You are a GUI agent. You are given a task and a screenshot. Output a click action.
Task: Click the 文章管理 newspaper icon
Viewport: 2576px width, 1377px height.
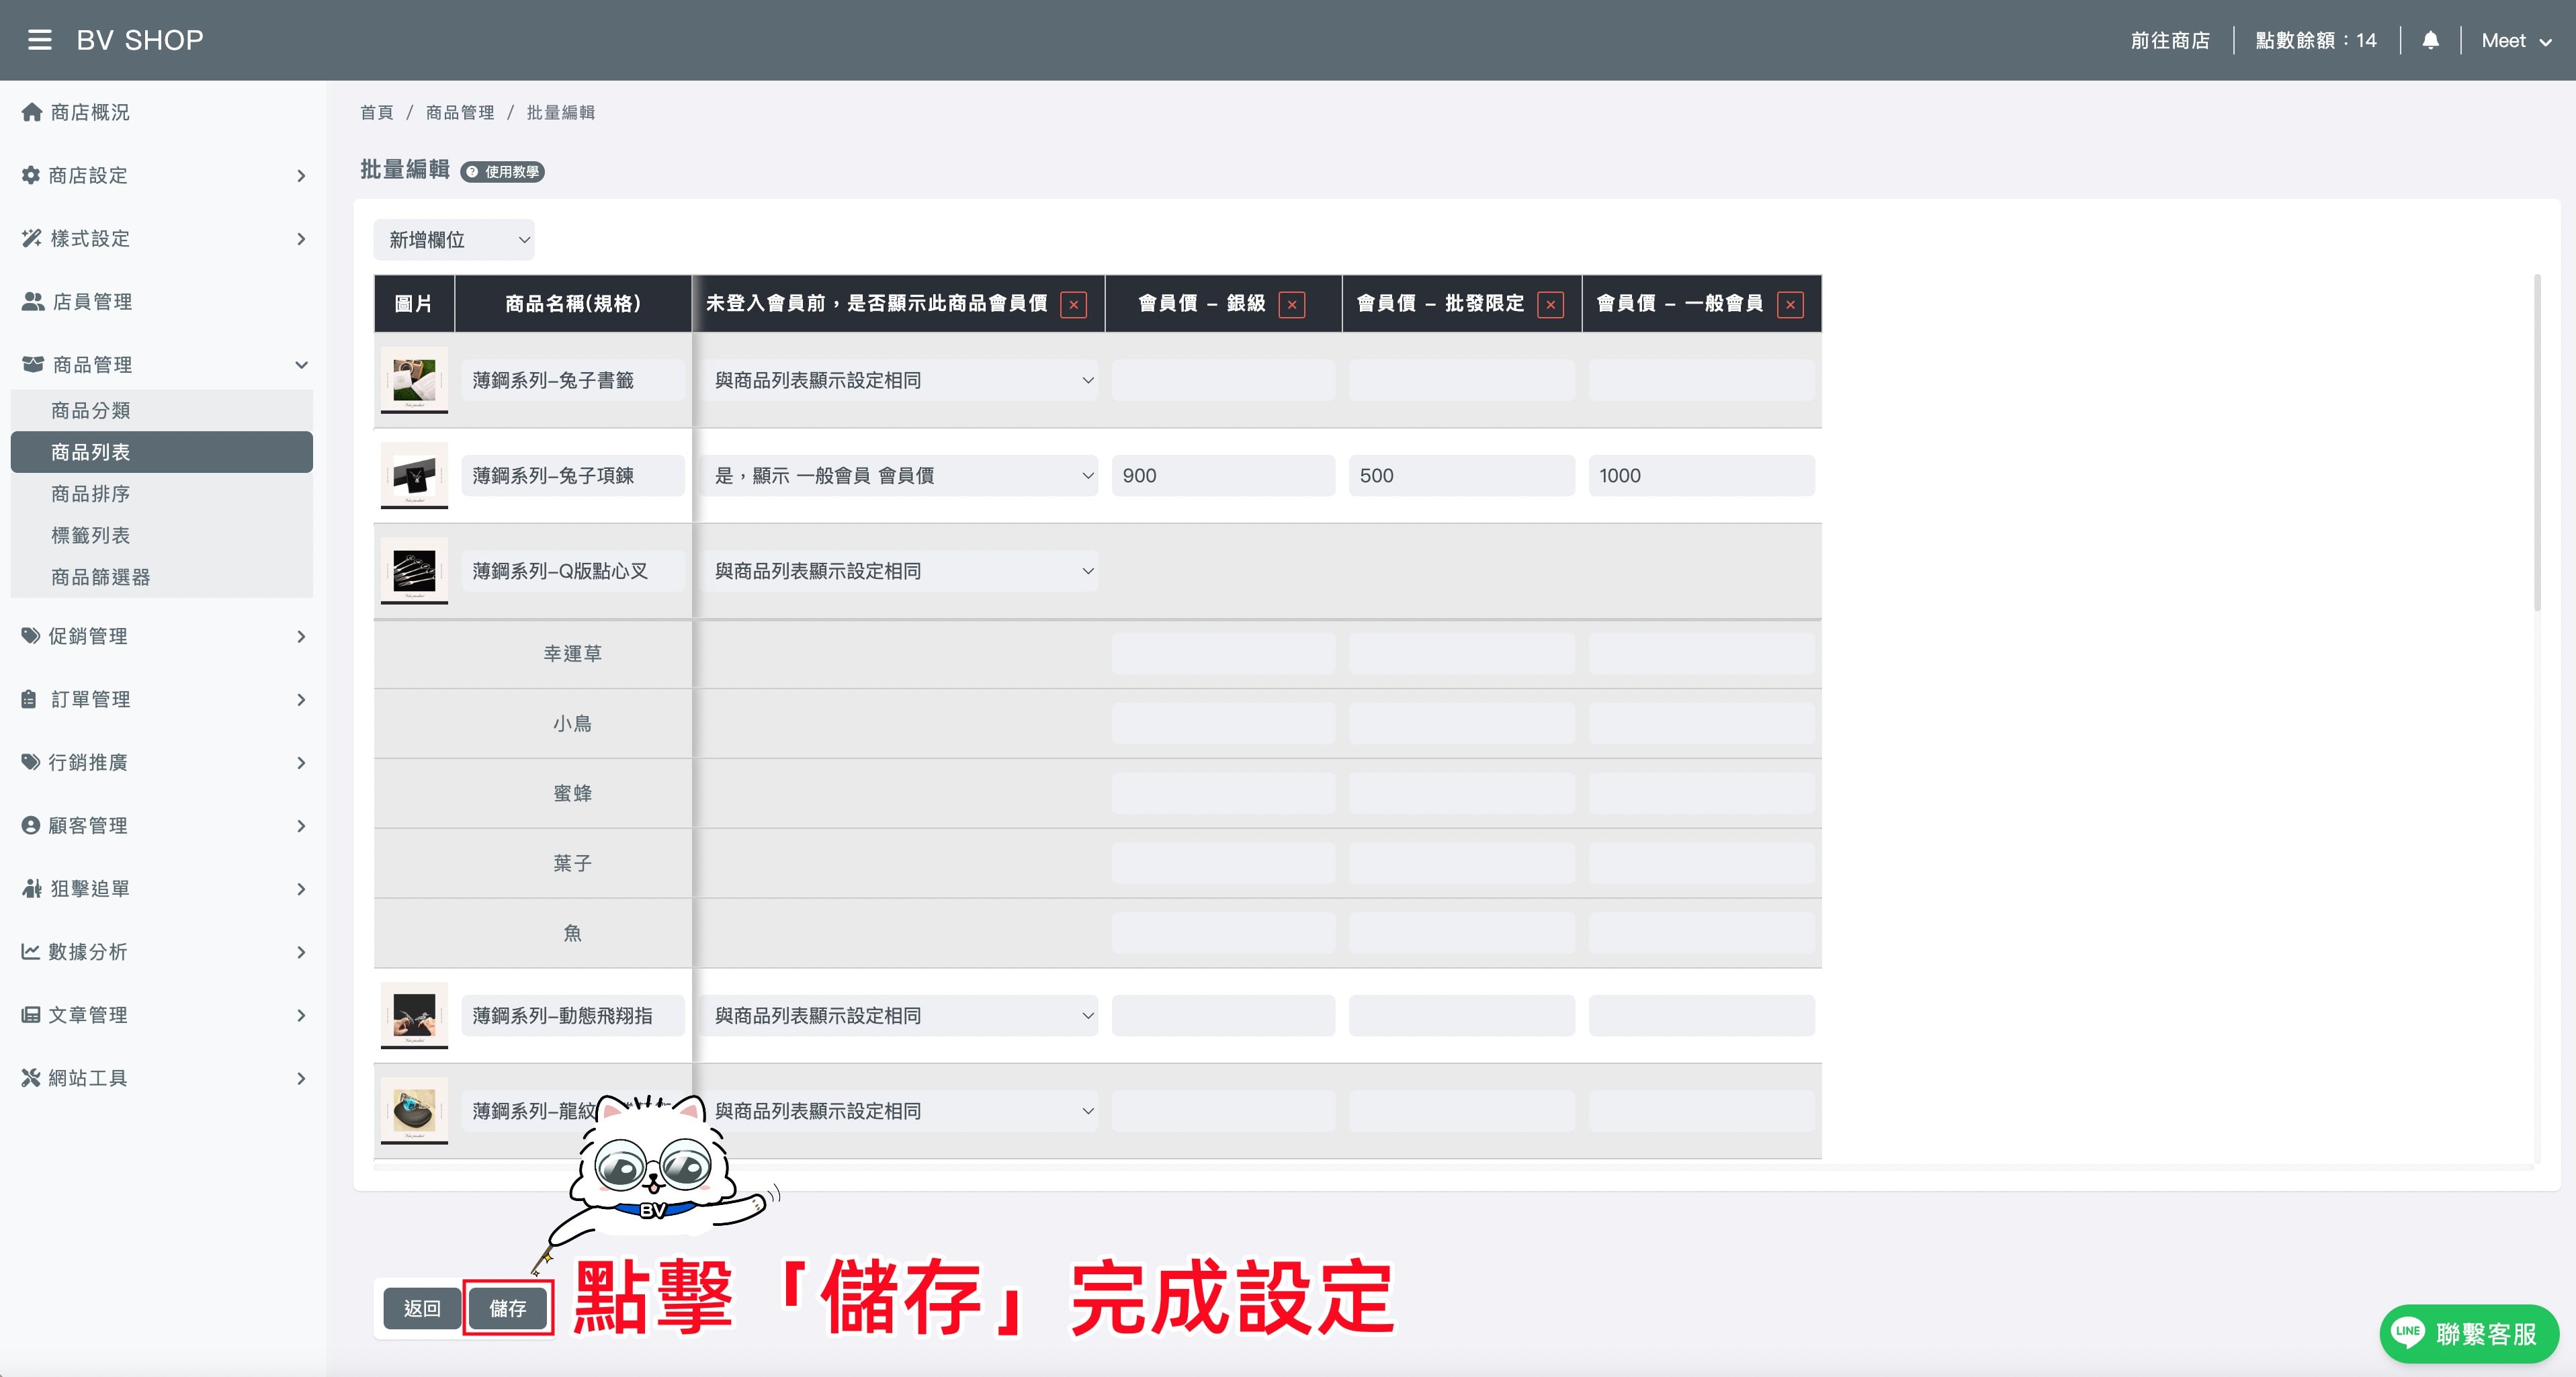[31, 1014]
